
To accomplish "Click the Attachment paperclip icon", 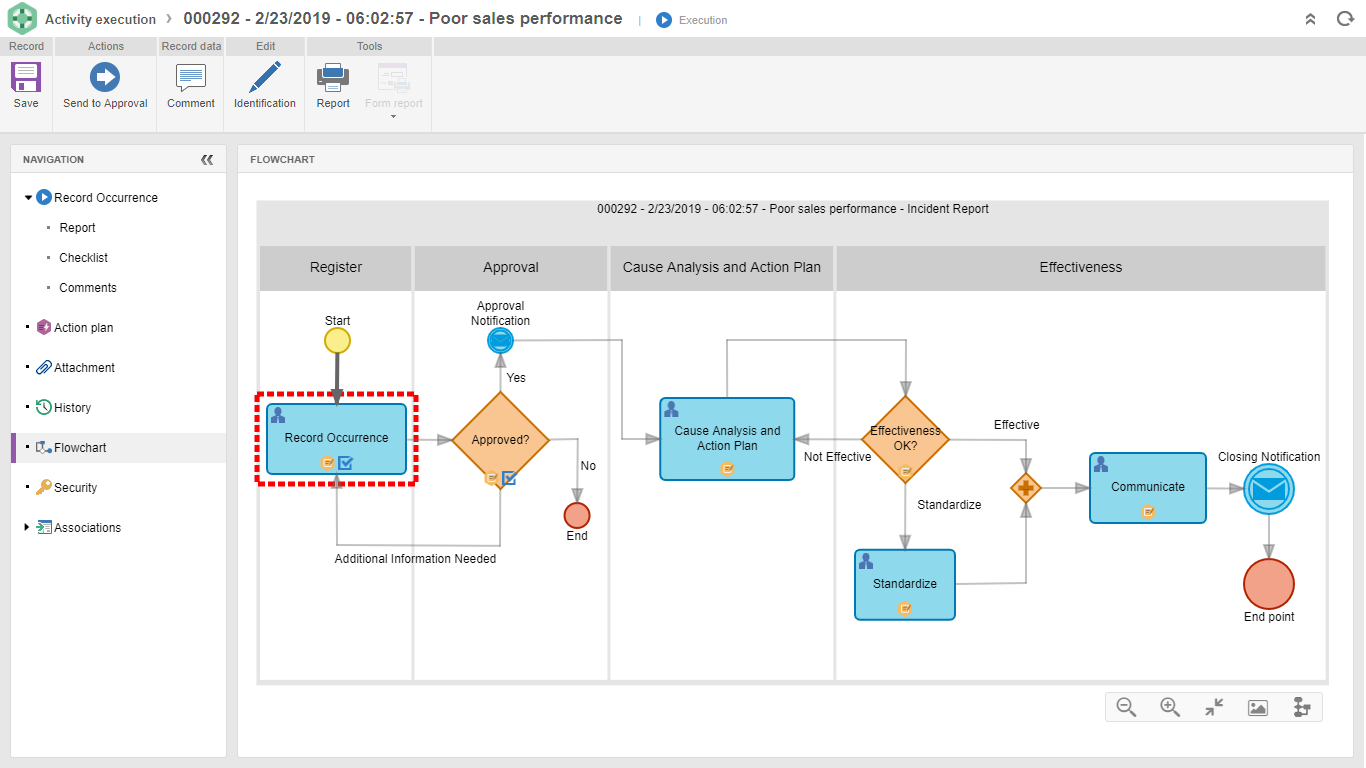I will tap(44, 367).
